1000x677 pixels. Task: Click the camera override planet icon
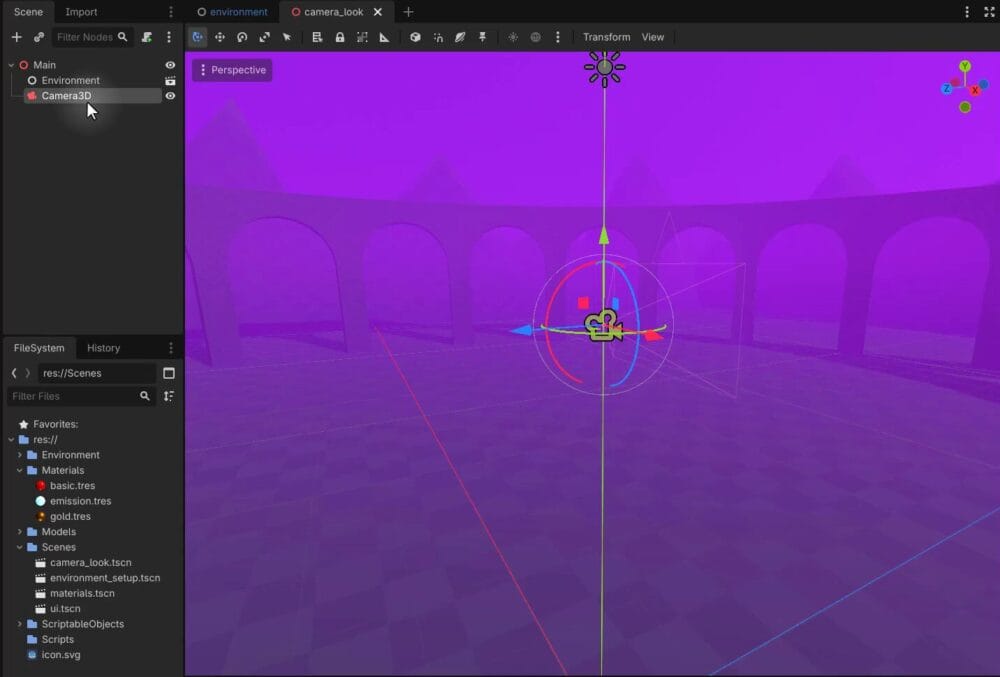pos(460,37)
